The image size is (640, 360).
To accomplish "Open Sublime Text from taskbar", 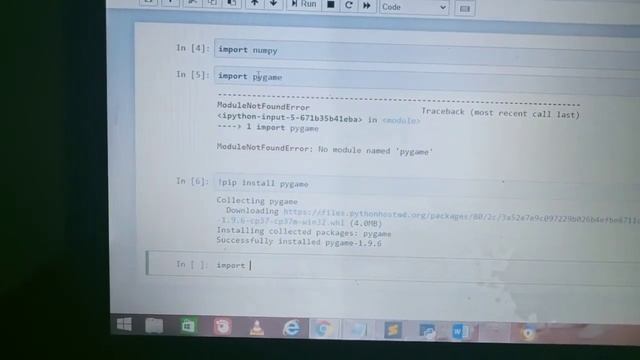I will pos(393,330).
